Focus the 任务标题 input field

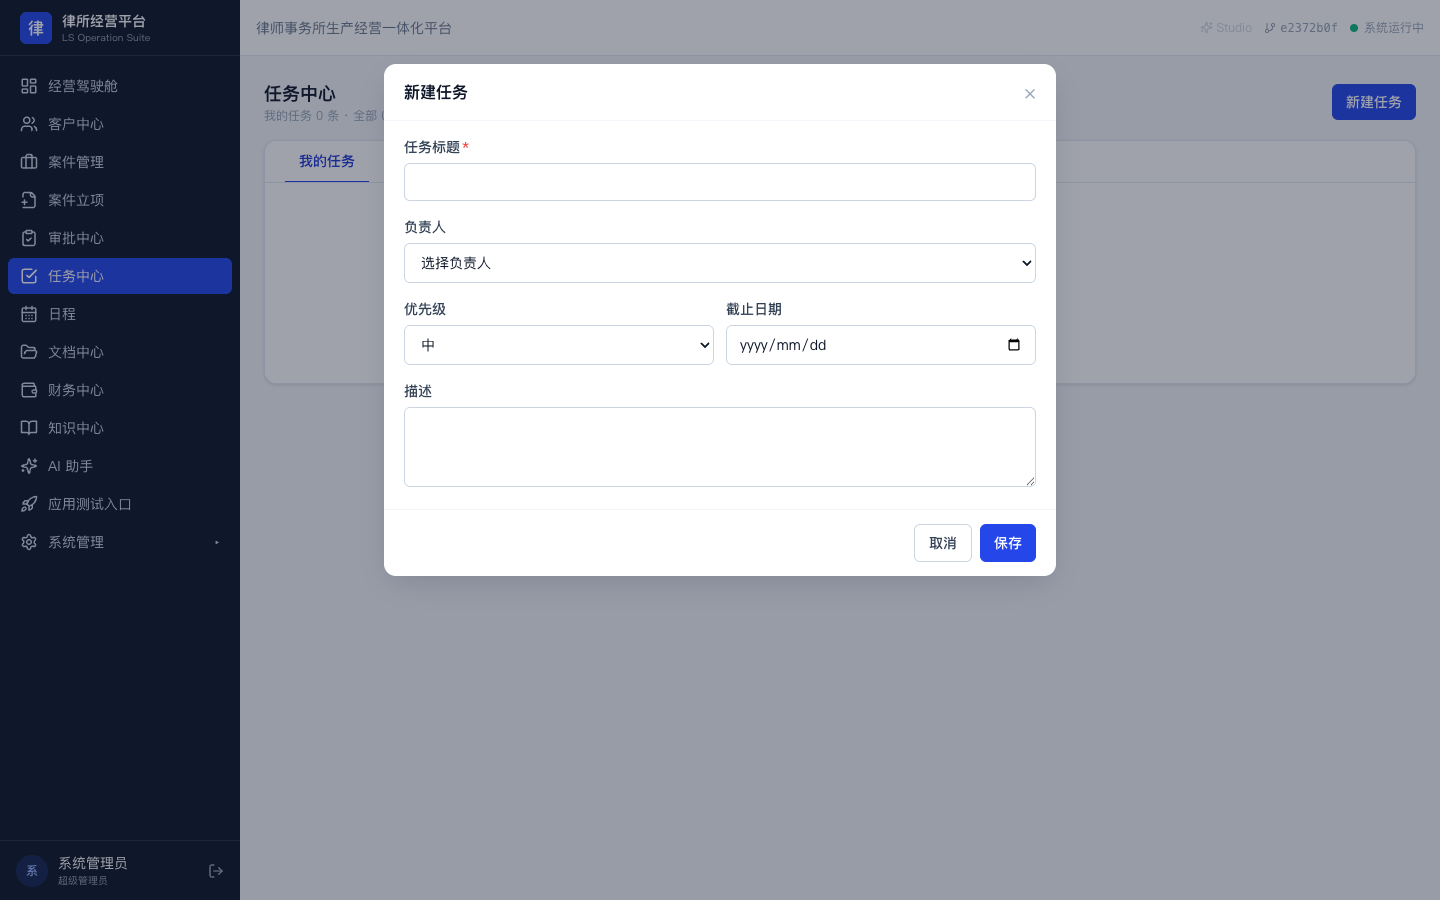point(720,182)
